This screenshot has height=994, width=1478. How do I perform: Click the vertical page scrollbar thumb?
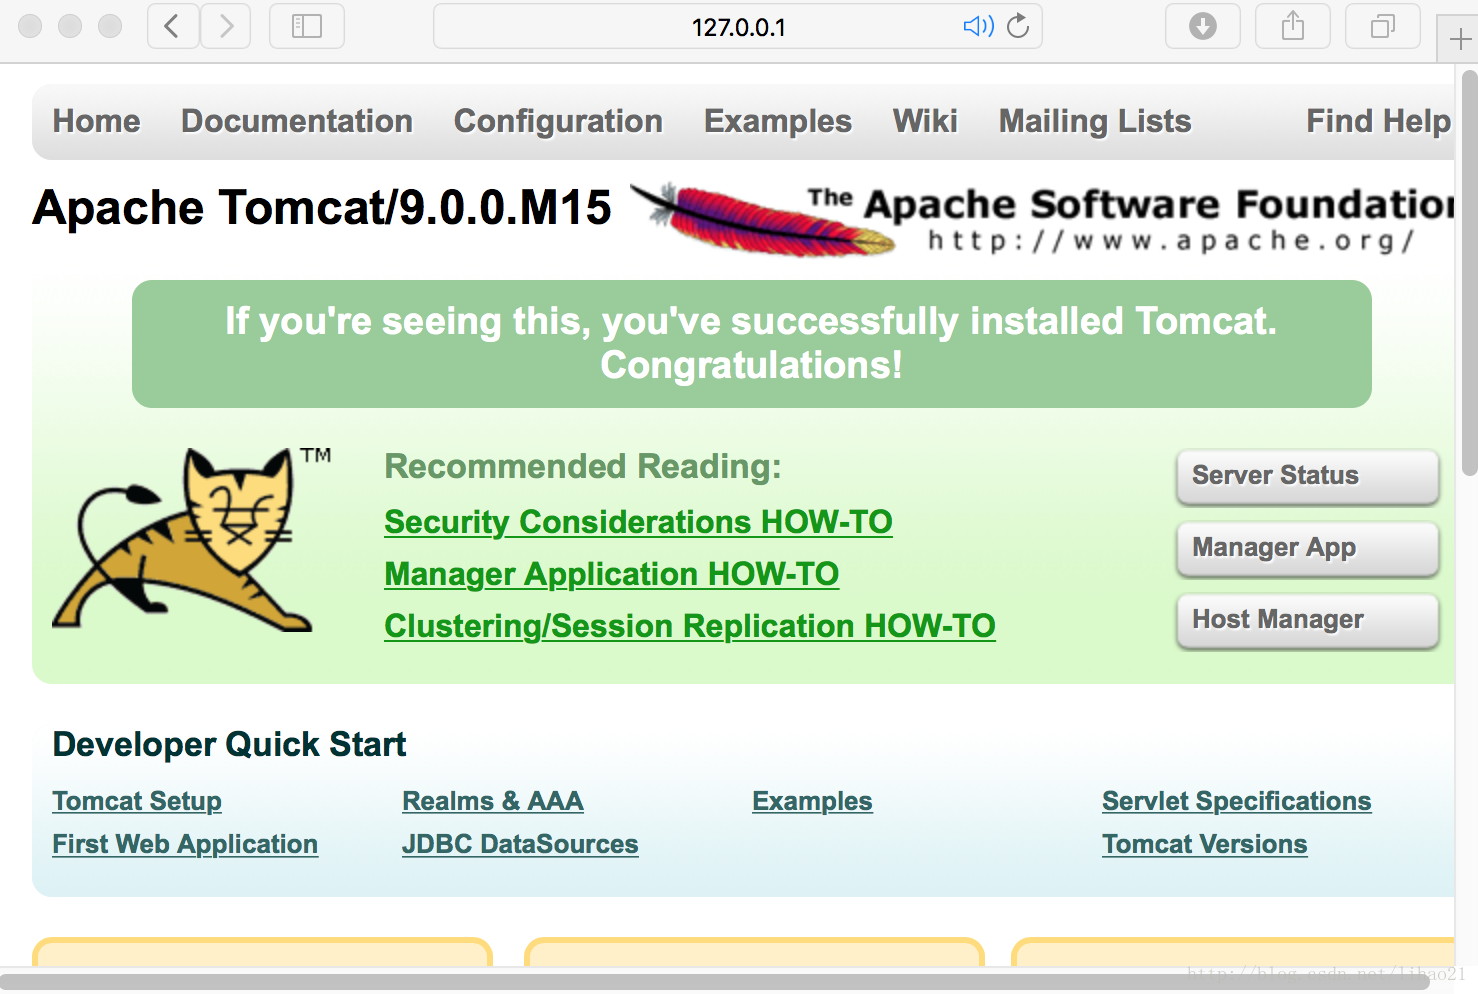(1469, 272)
